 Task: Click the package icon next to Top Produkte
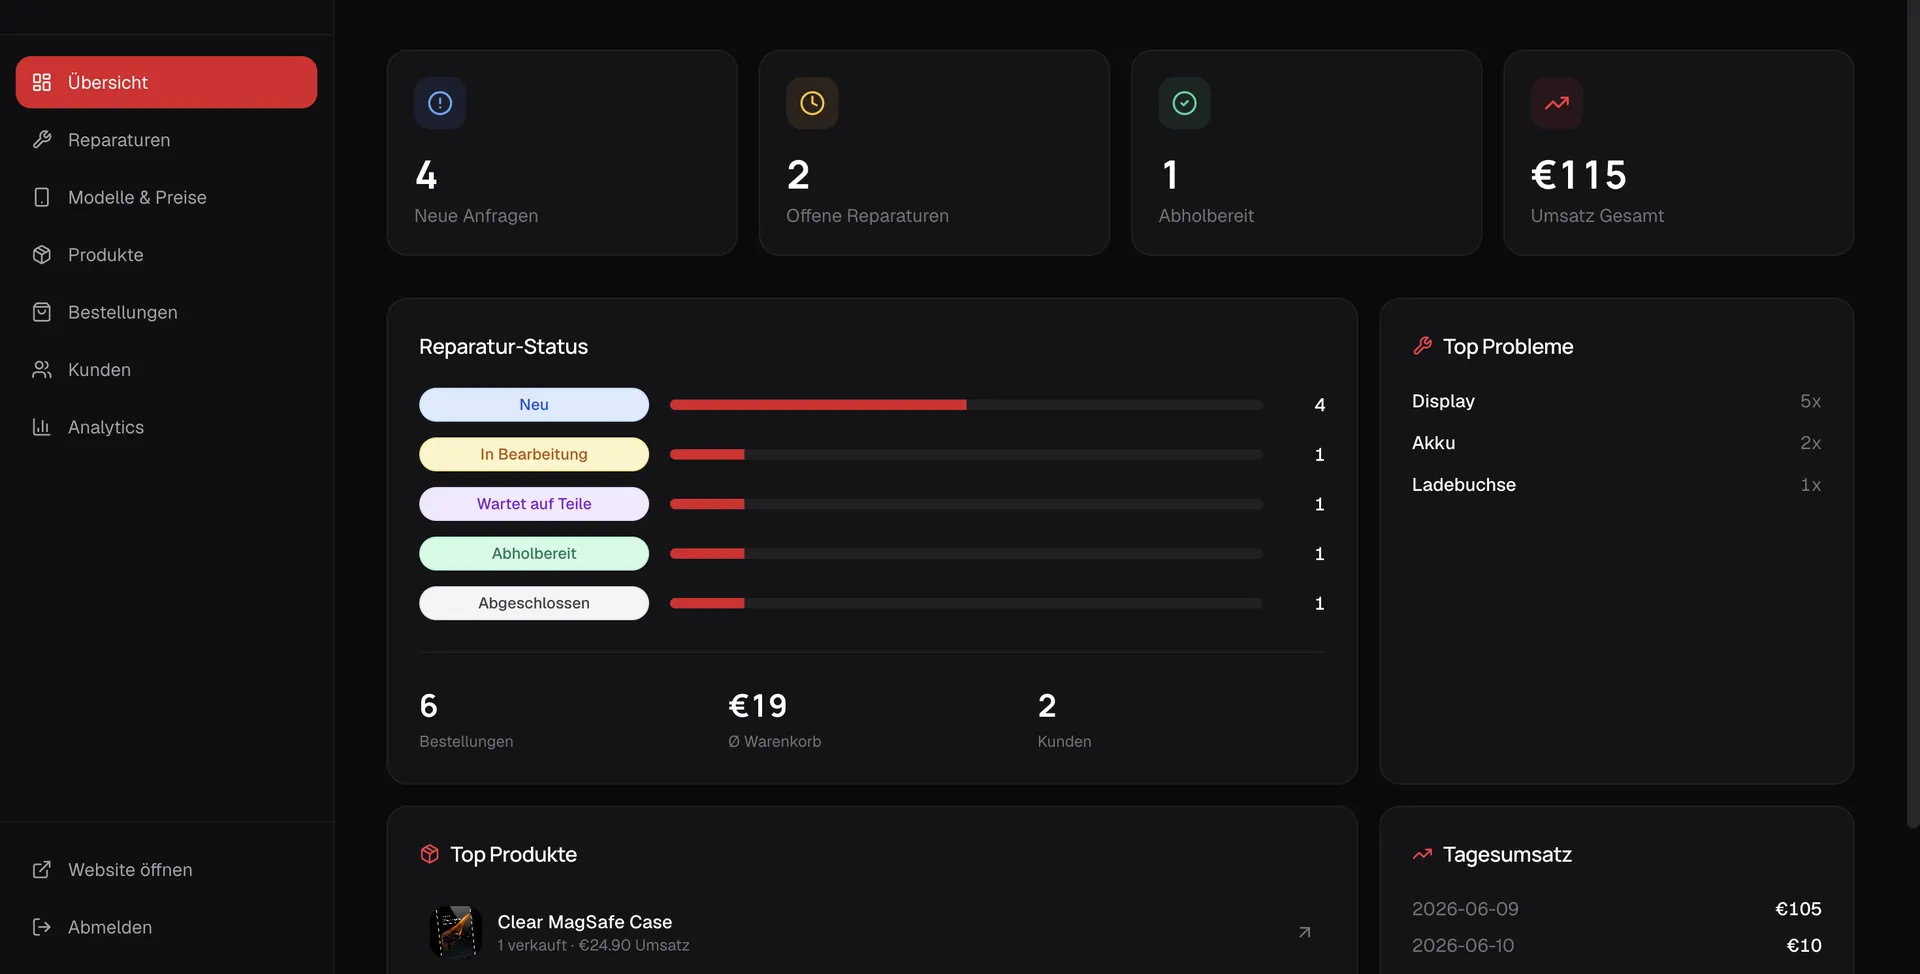[430, 854]
